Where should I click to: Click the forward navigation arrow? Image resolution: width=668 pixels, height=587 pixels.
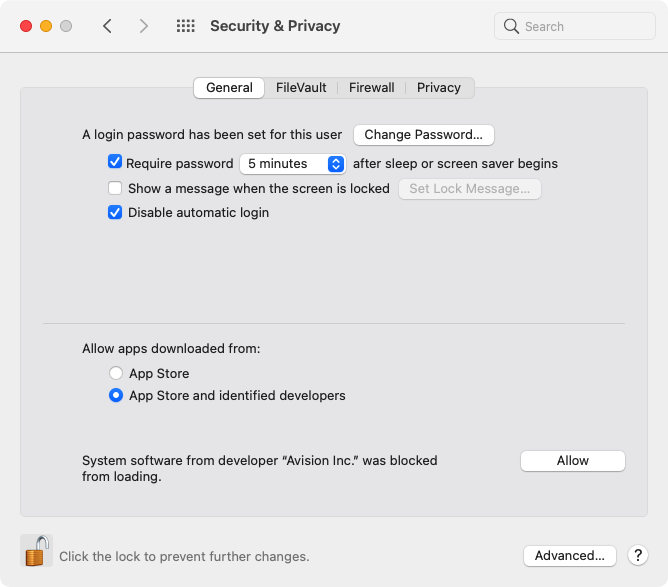[144, 26]
